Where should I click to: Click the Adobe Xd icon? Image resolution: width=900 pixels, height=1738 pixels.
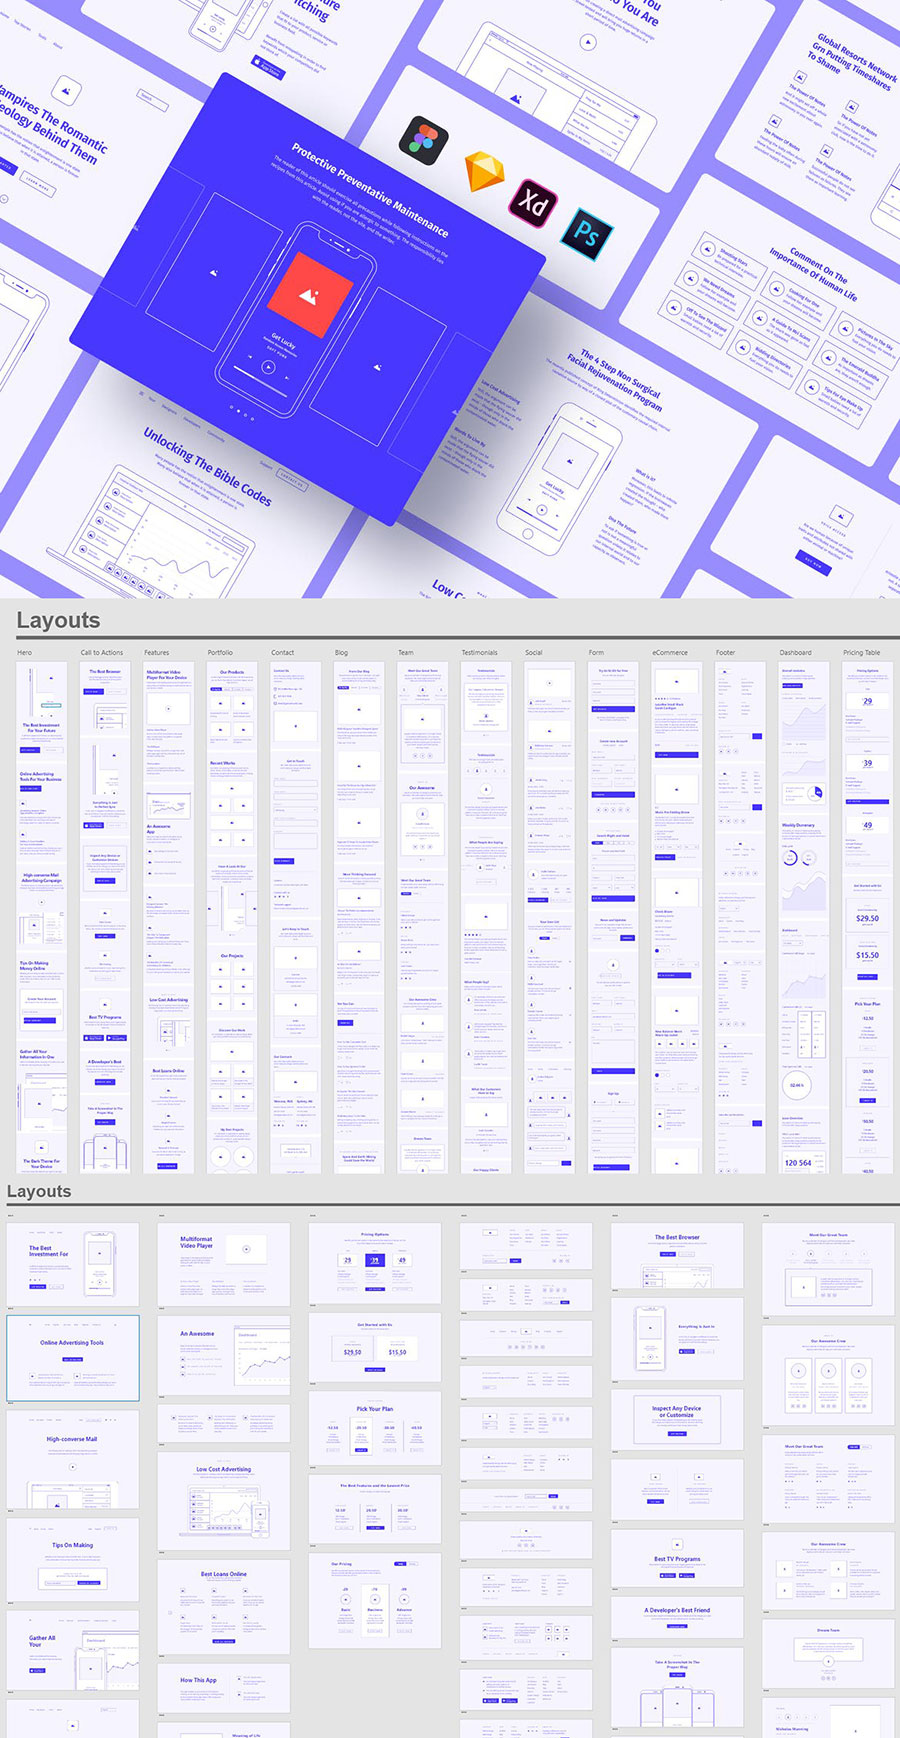(x=533, y=204)
